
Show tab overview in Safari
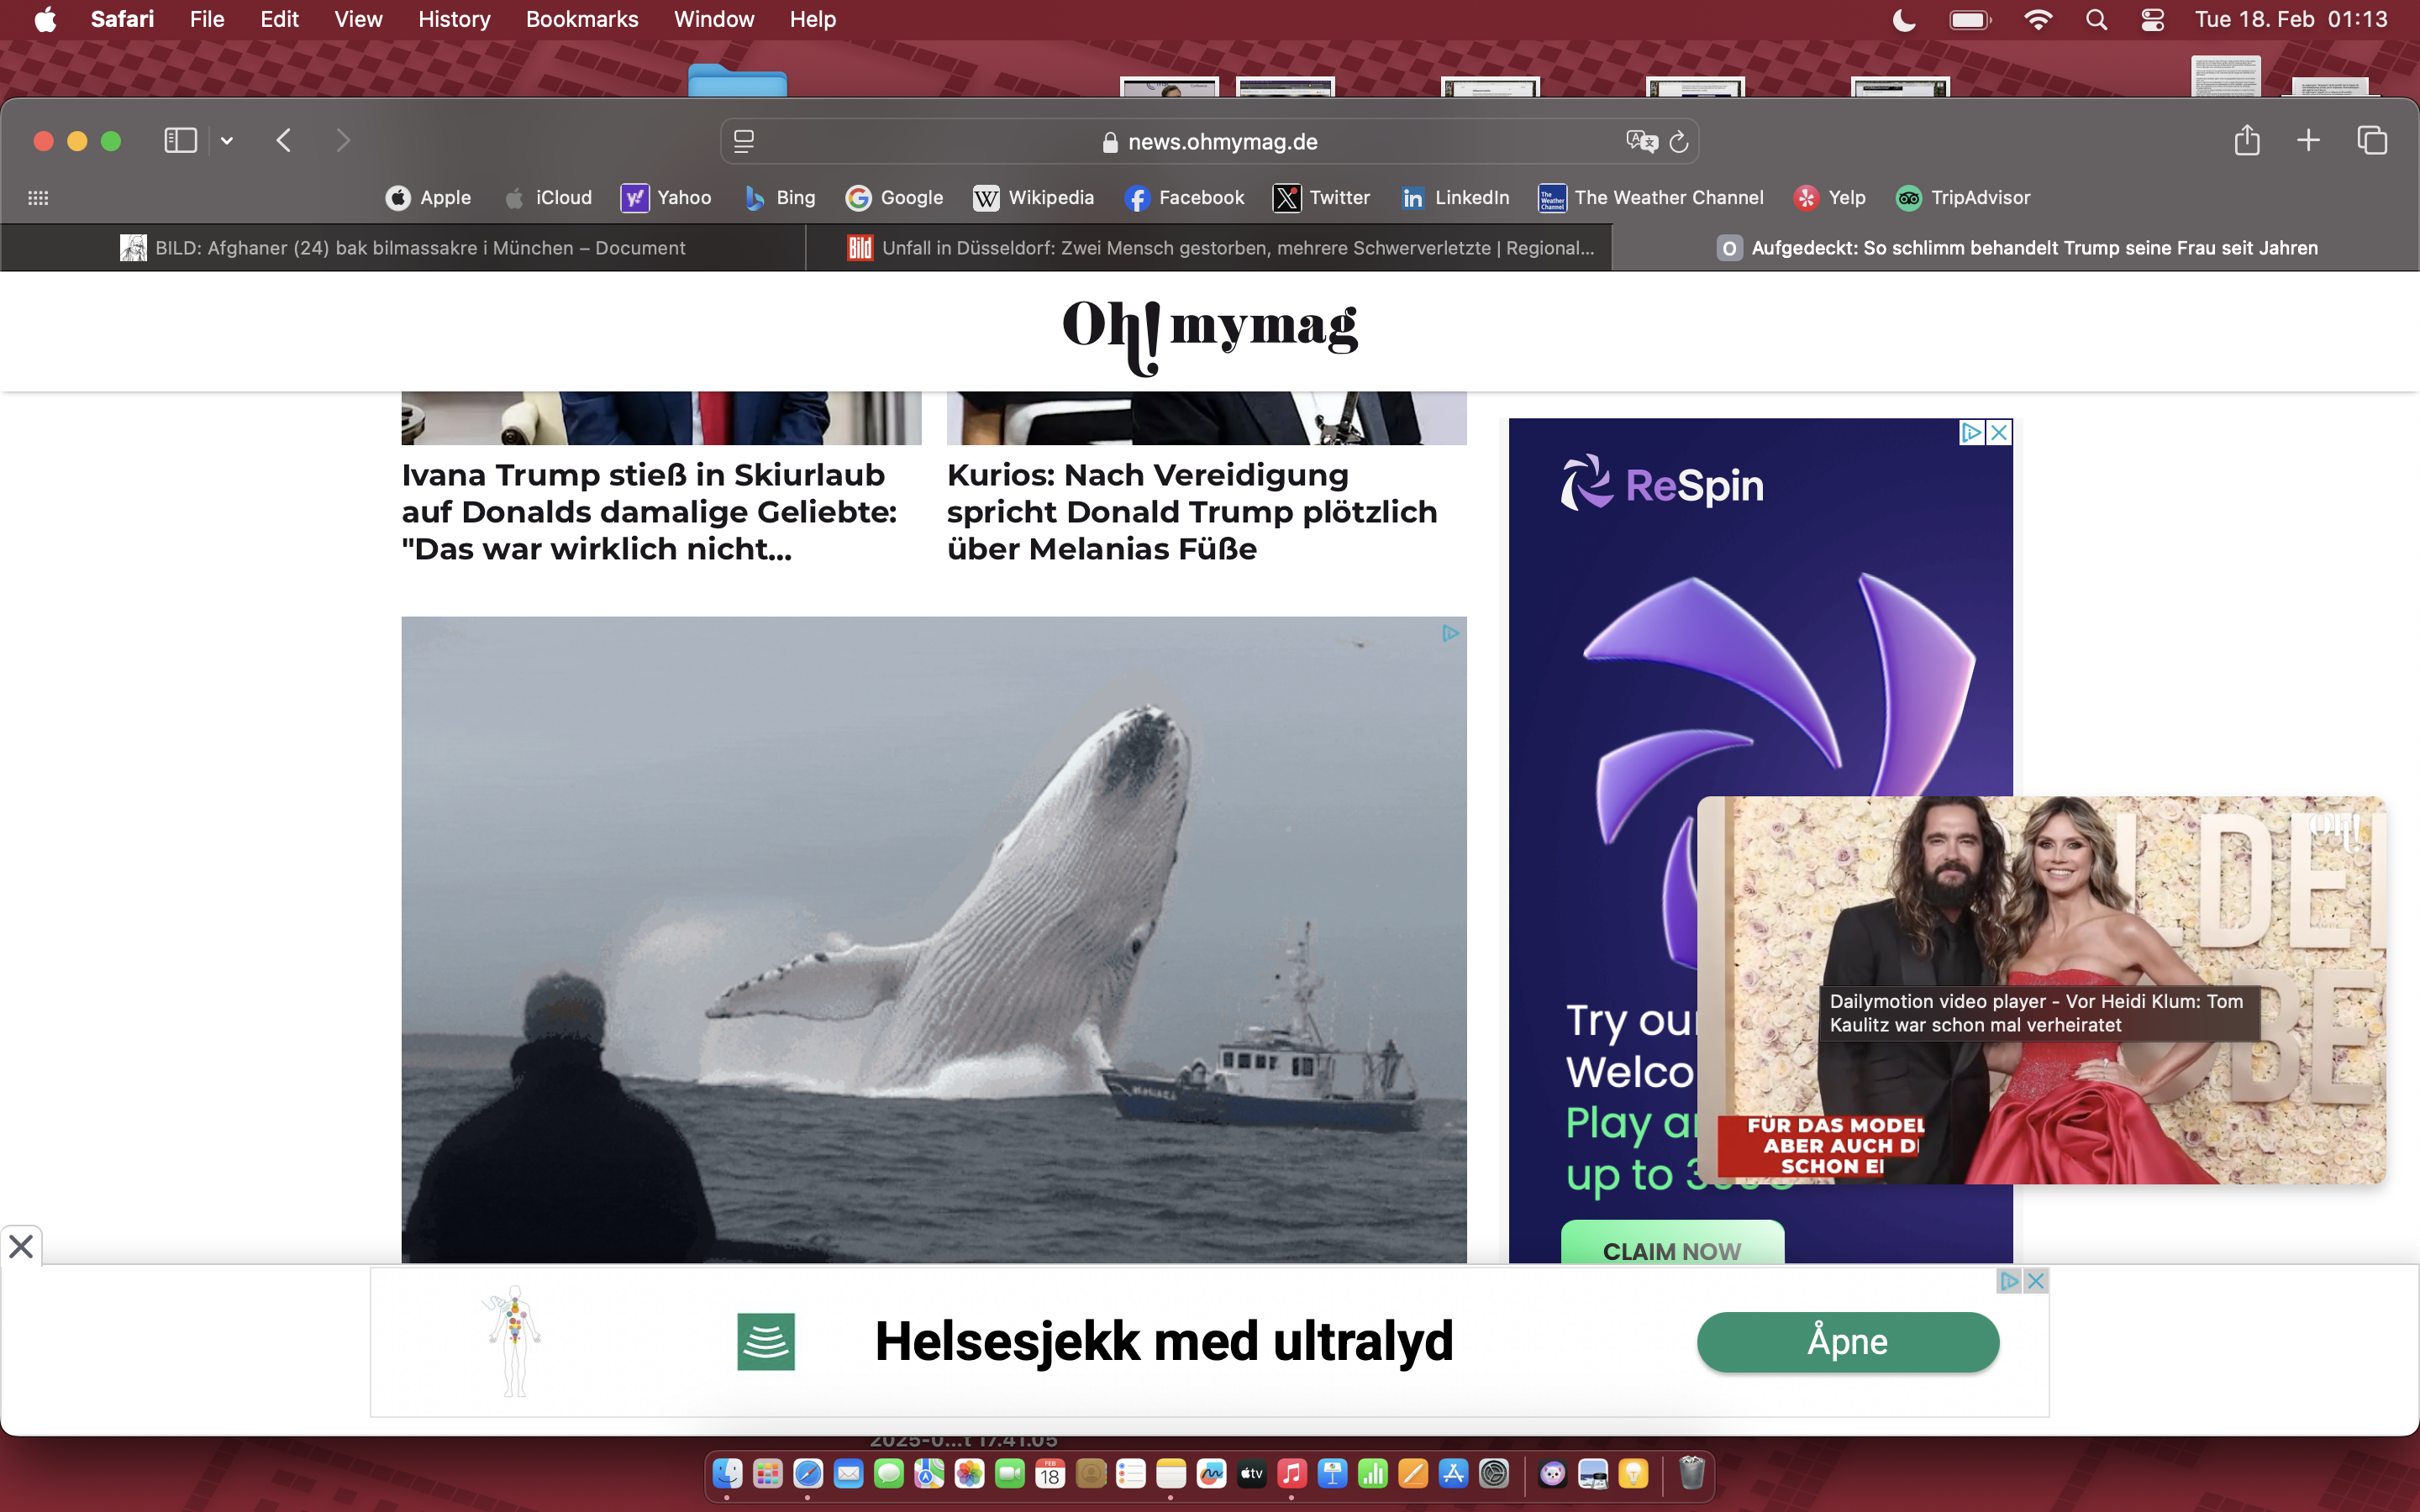click(x=2372, y=140)
